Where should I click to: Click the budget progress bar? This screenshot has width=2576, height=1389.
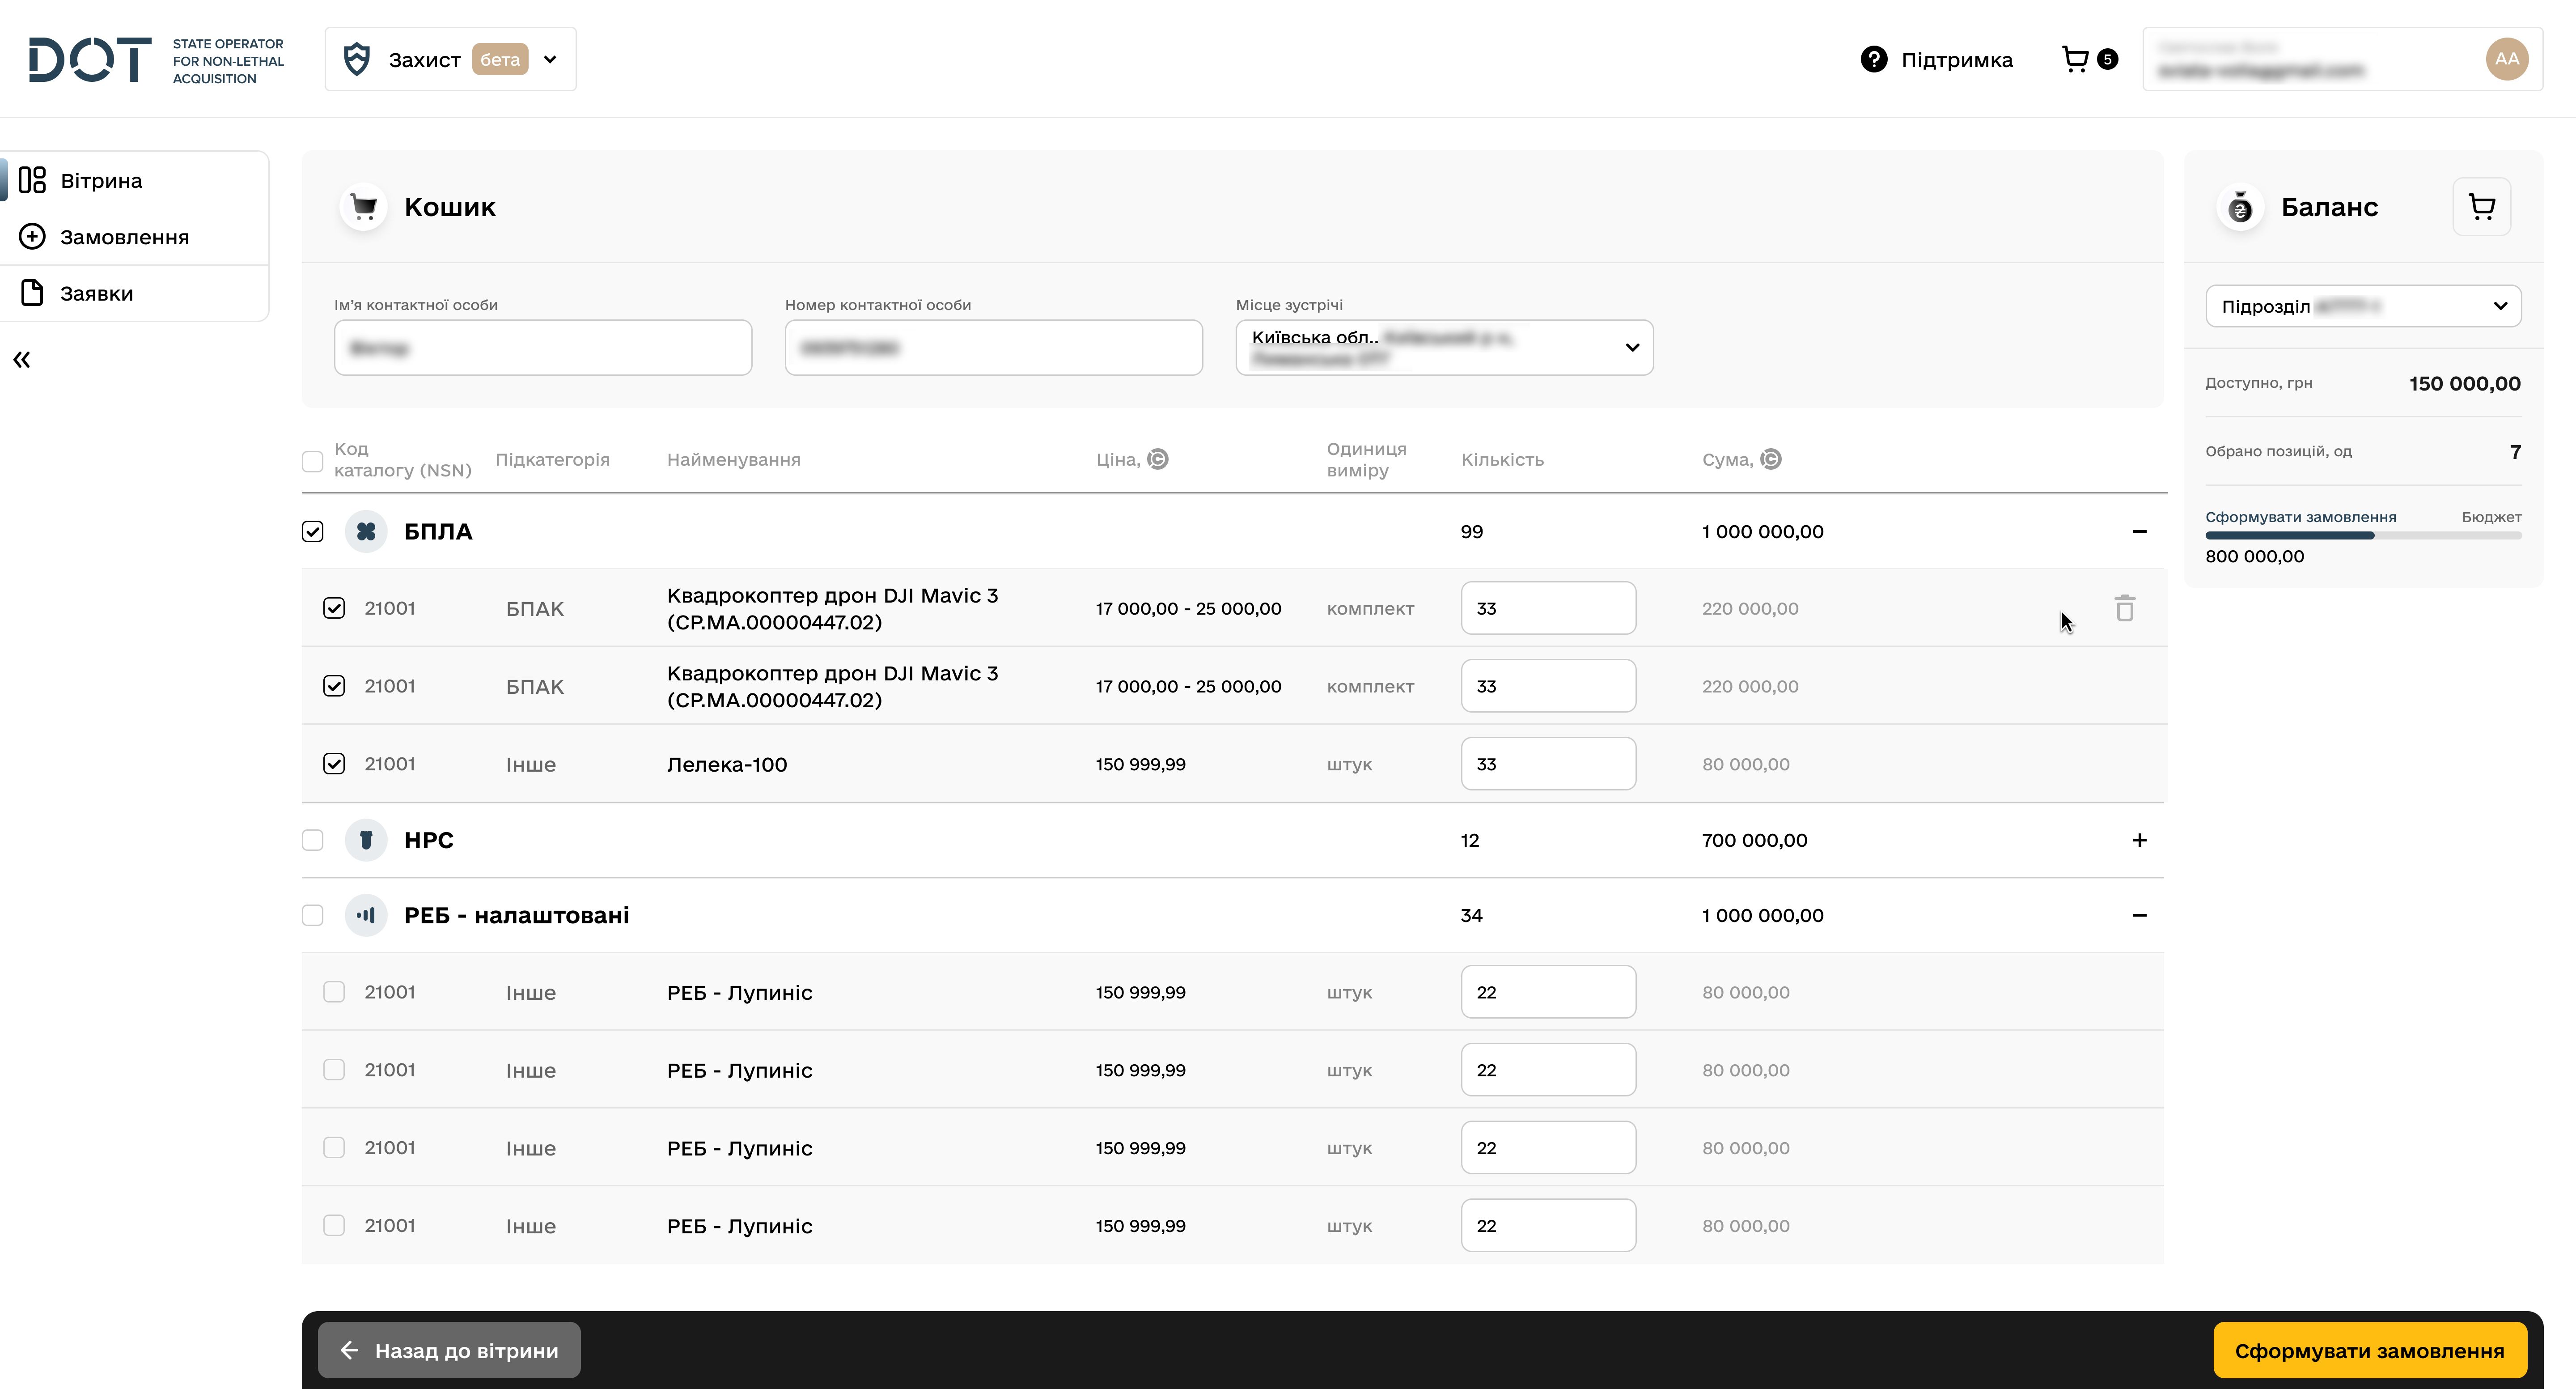2363,536
